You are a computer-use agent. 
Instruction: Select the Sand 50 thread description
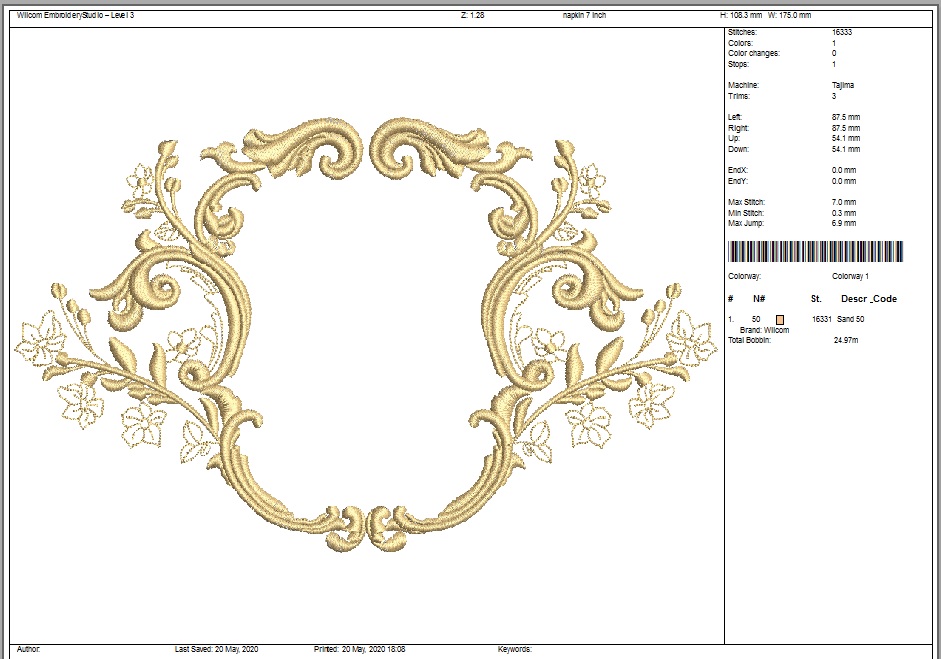pos(853,319)
